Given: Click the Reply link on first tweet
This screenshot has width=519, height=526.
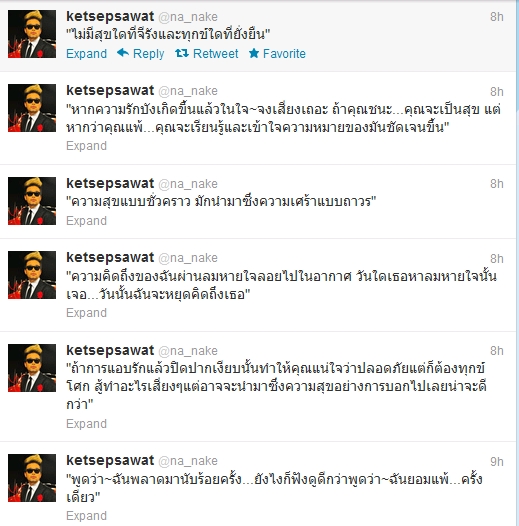Looking at the screenshot, I should click(149, 54).
